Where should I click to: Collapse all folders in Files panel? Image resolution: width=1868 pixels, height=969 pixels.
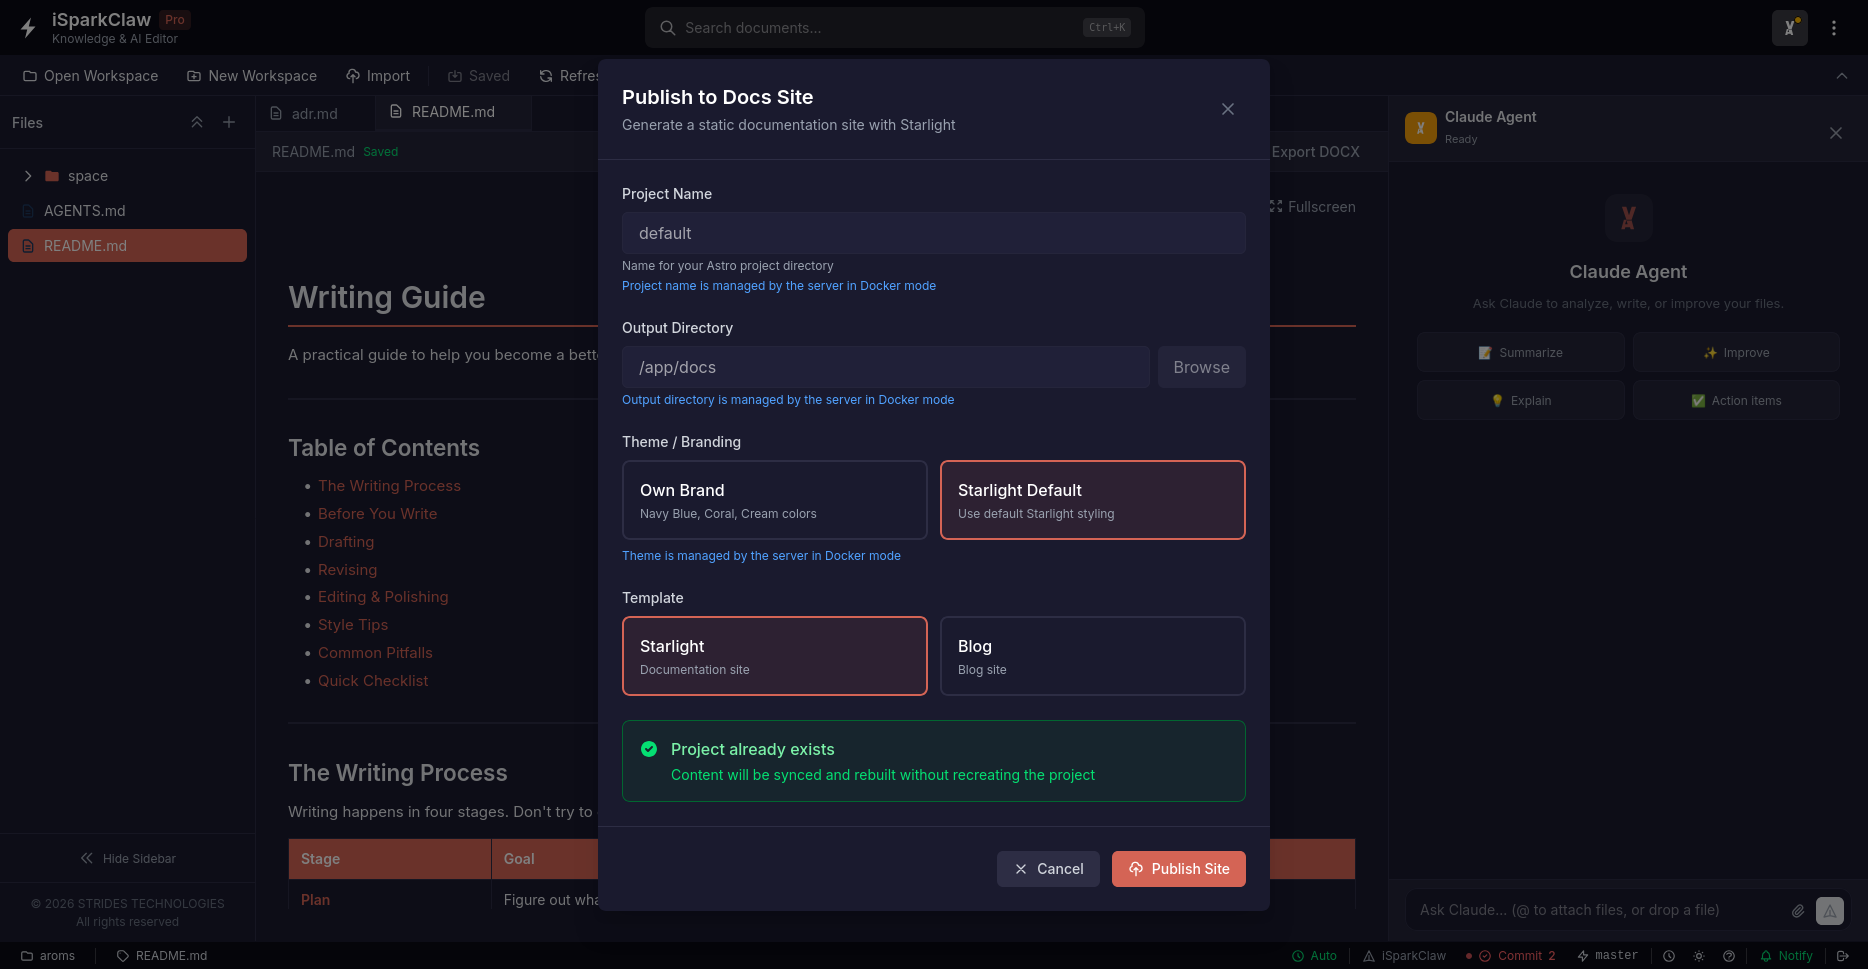coord(197,122)
